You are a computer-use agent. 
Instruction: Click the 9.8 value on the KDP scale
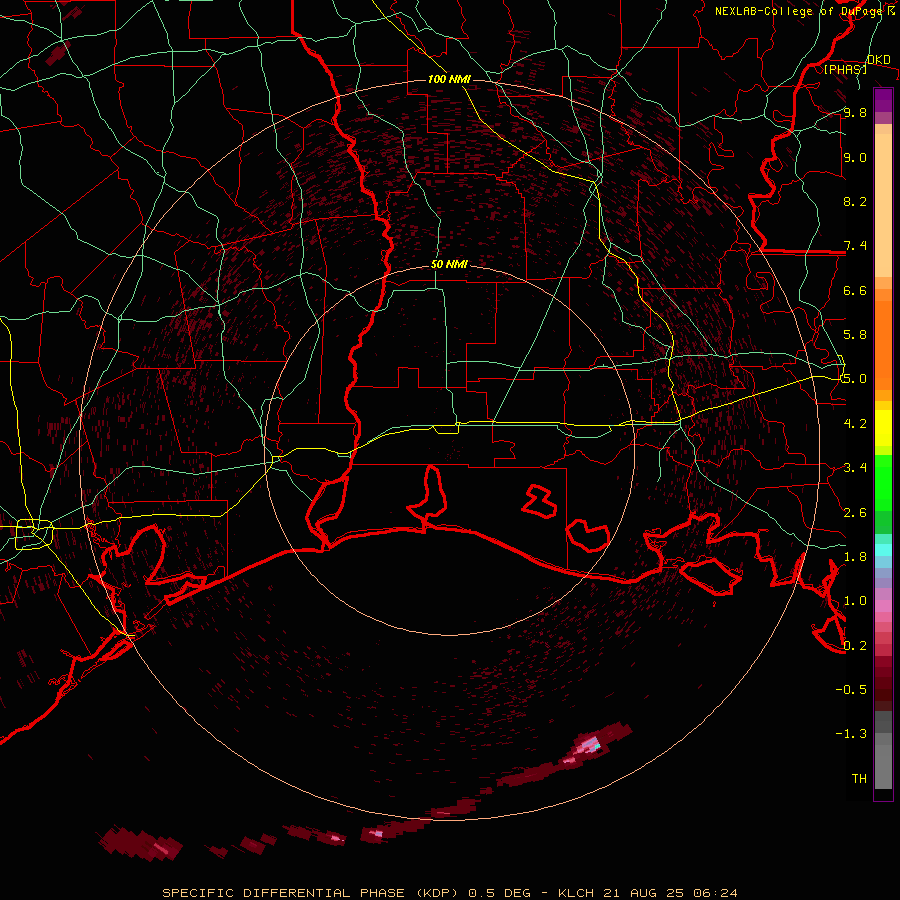click(855, 113)
